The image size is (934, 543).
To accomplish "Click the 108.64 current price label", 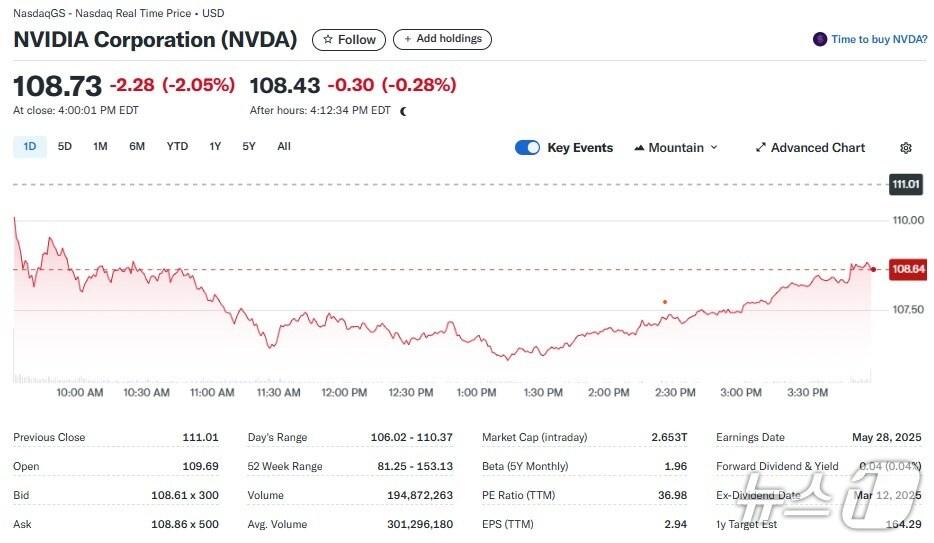I will [x=908, y=269].
